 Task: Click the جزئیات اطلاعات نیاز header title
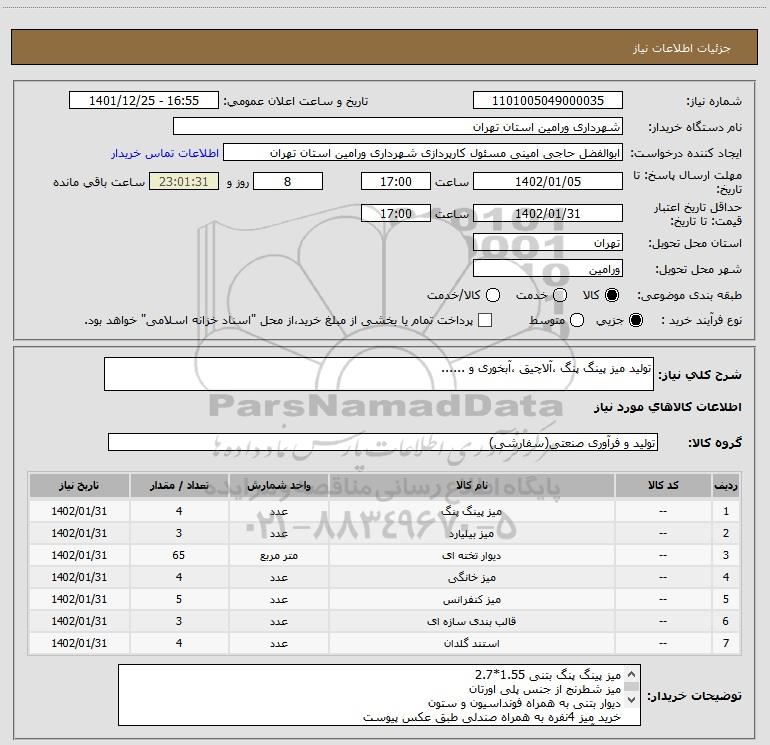pos(682,48)
